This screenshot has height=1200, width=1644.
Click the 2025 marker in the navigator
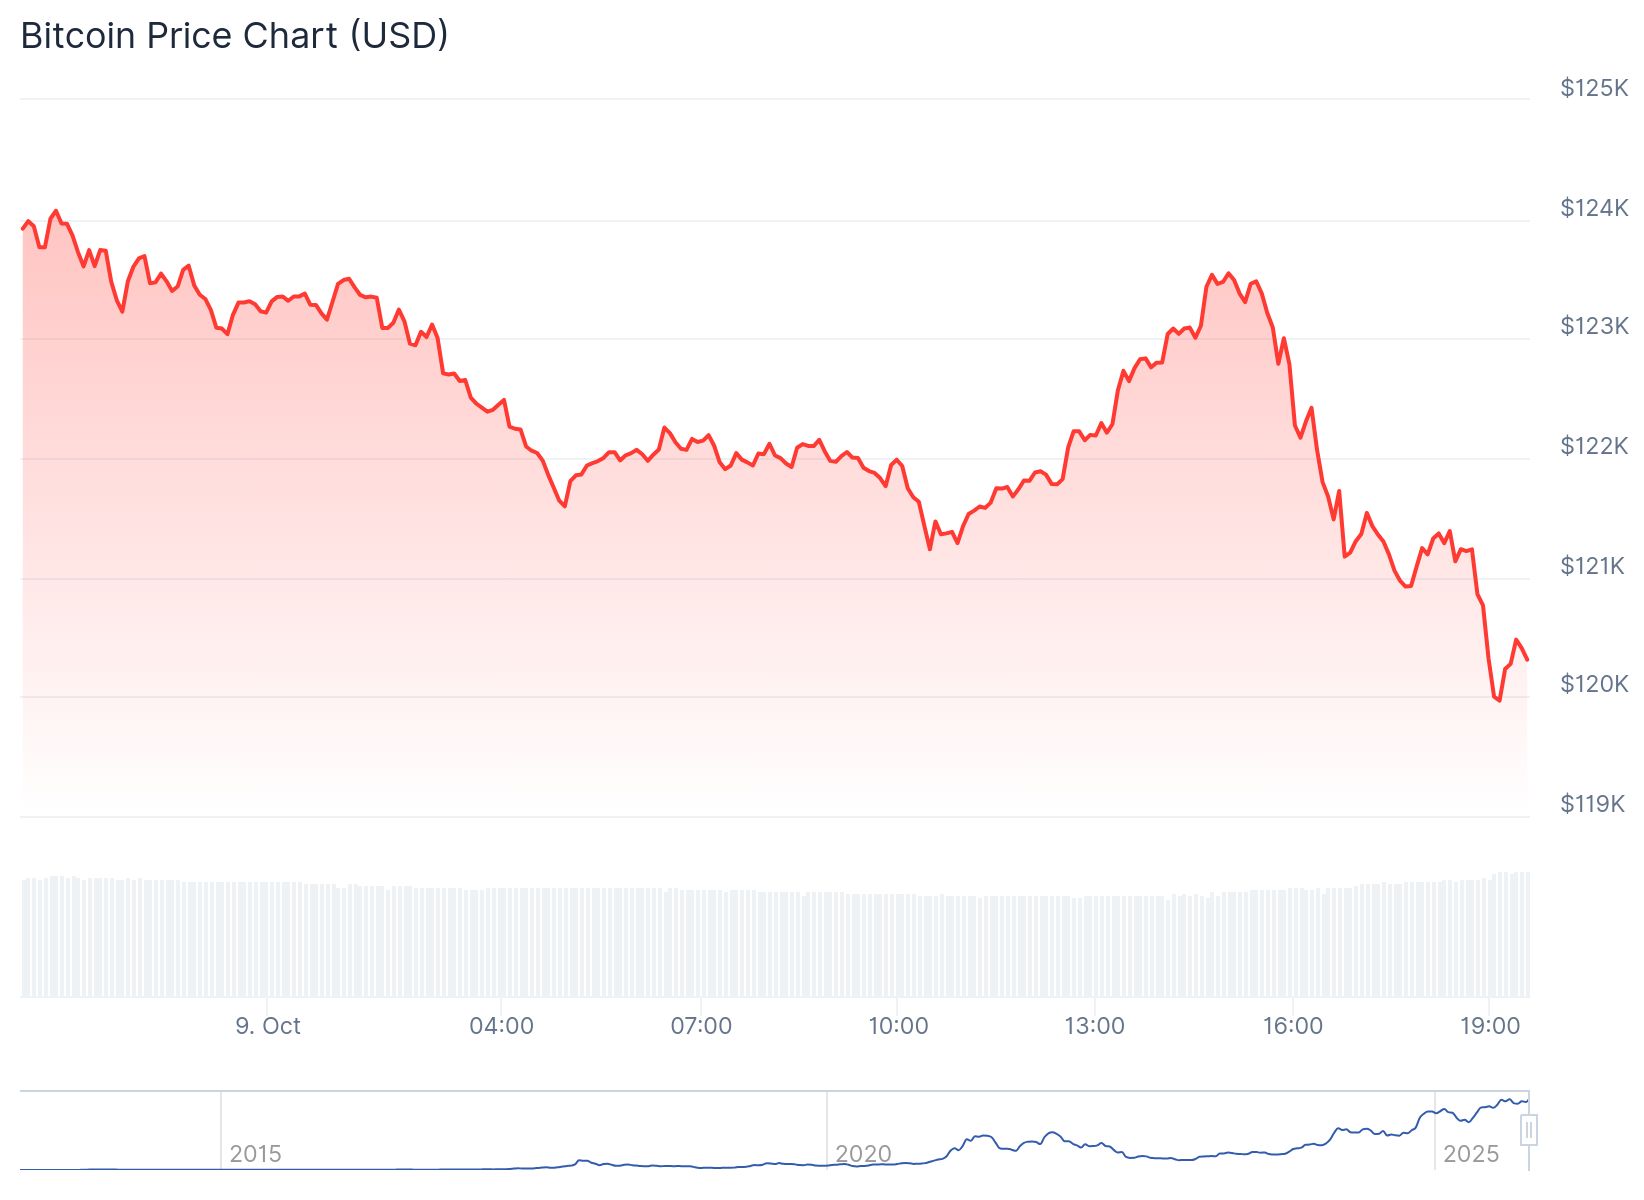(1471, 1154)
